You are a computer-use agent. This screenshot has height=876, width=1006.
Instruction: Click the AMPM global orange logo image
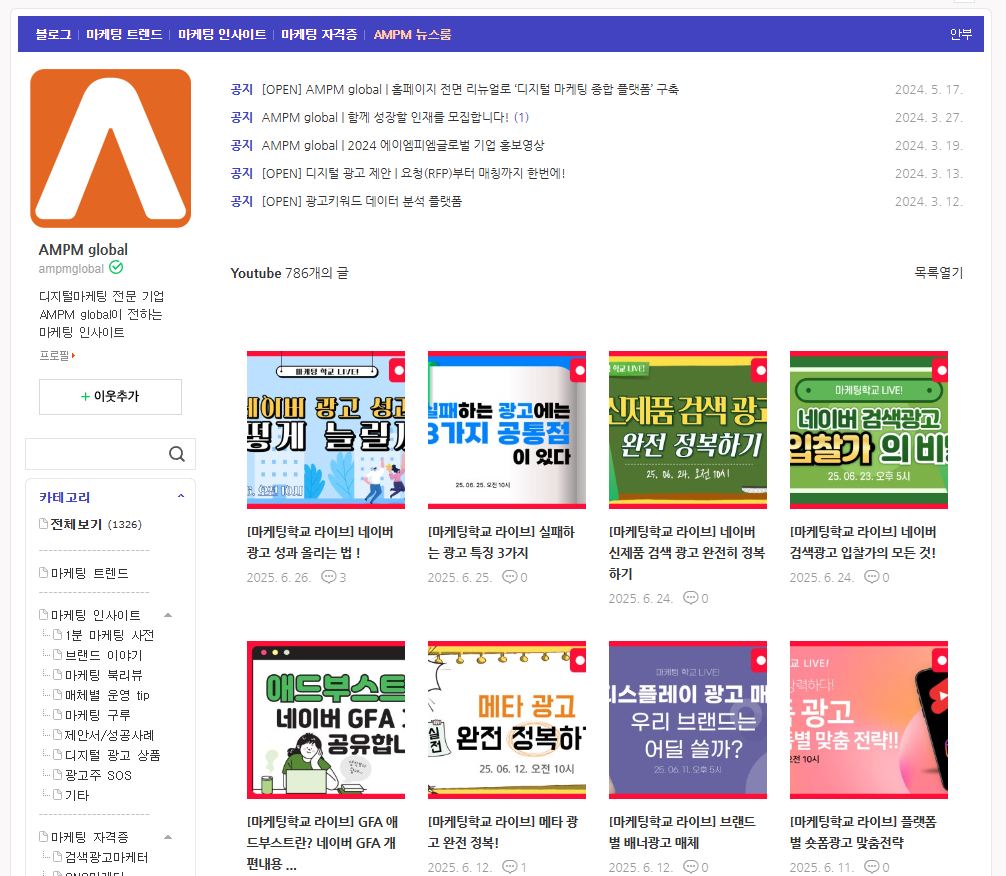(x=110, y=148)
